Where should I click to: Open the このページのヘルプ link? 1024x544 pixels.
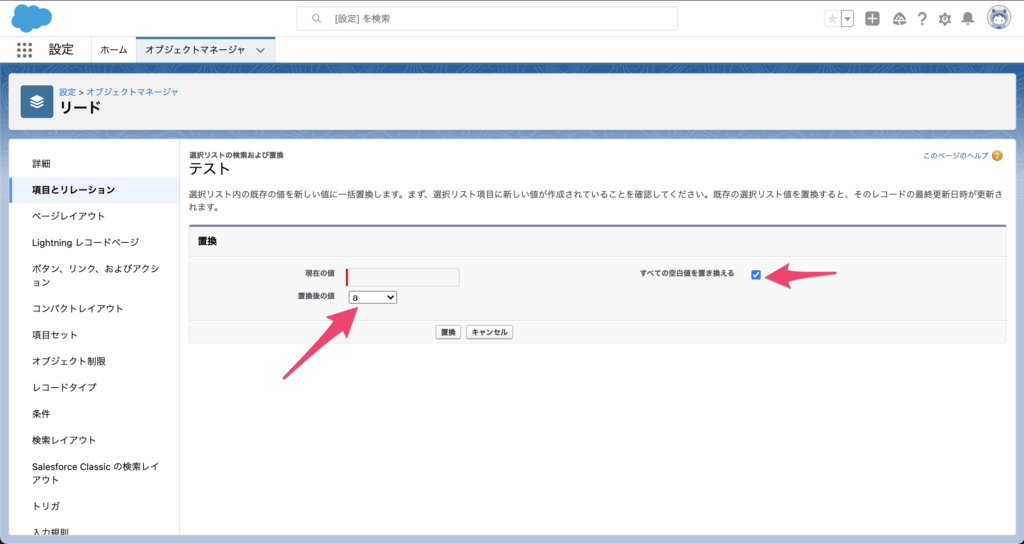click(x=955, y=156)
